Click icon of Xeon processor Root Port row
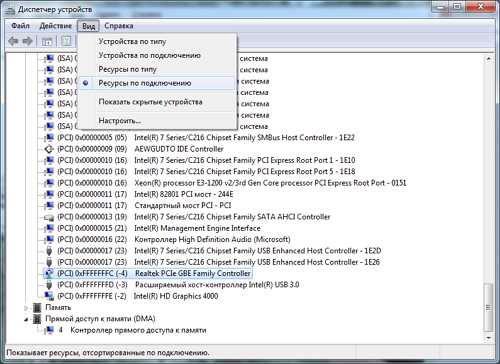500x364 pixels. coord(49,183)
